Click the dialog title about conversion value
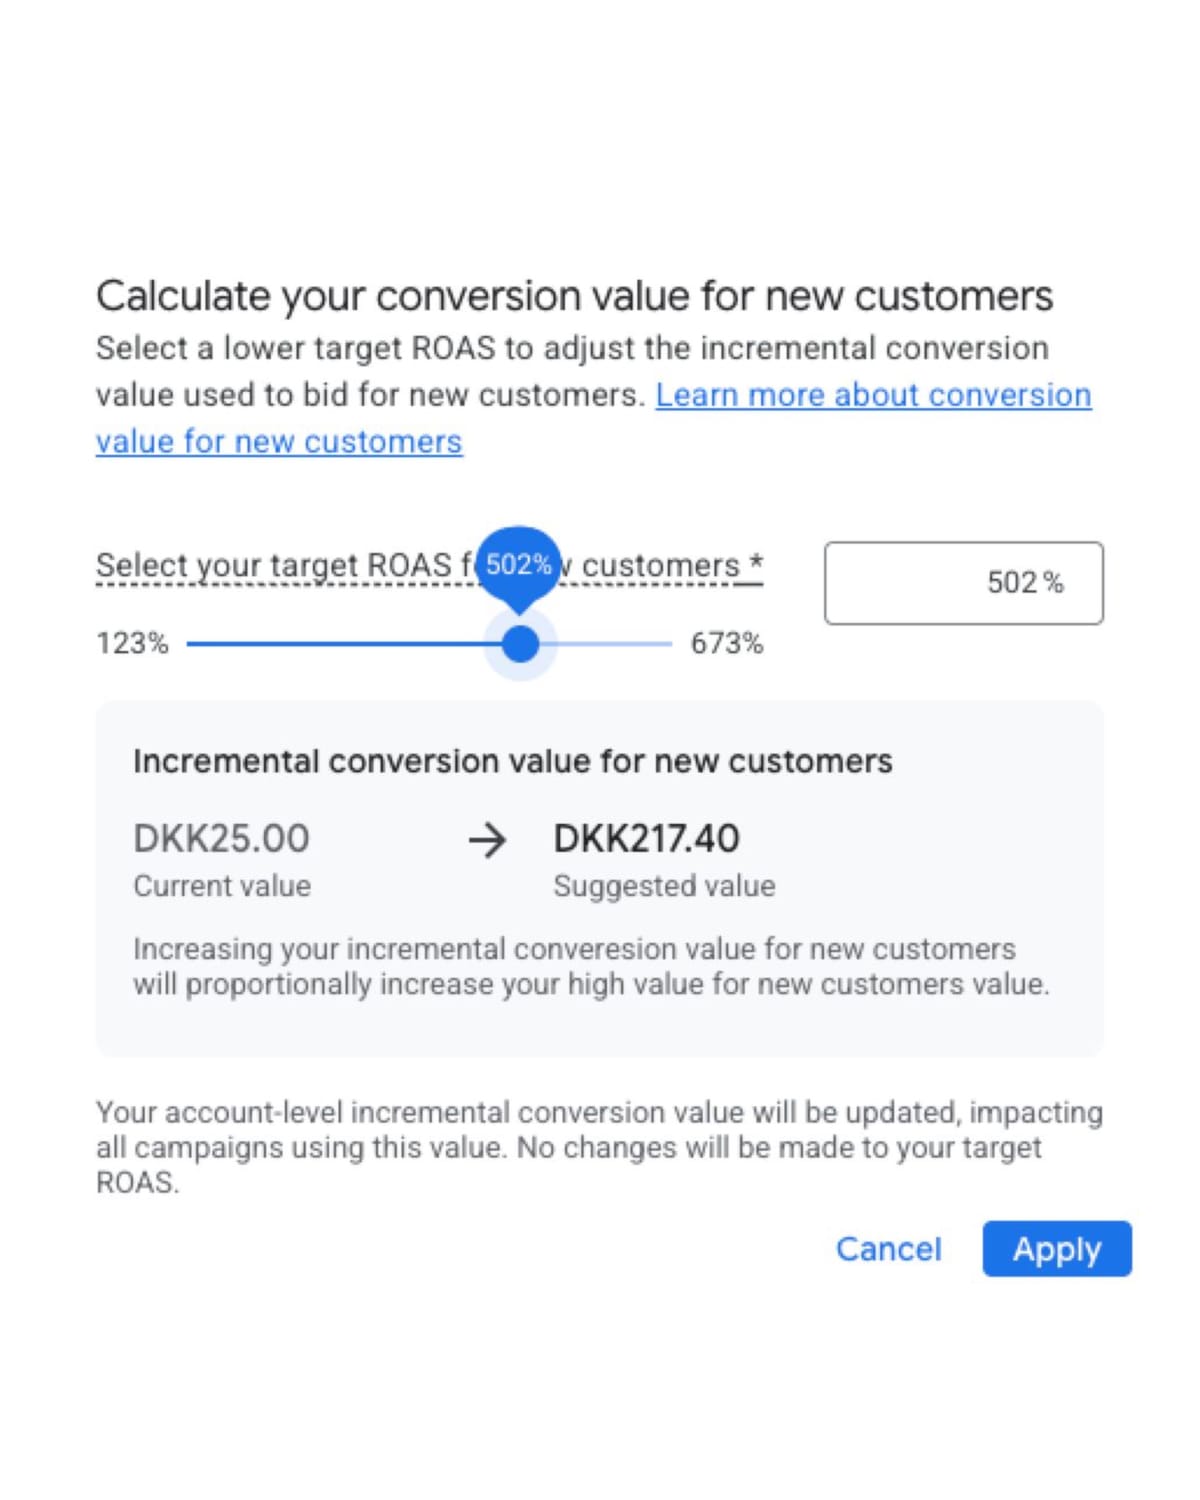The width and height of the screenshot is (1200, 1500). point(575,295)
